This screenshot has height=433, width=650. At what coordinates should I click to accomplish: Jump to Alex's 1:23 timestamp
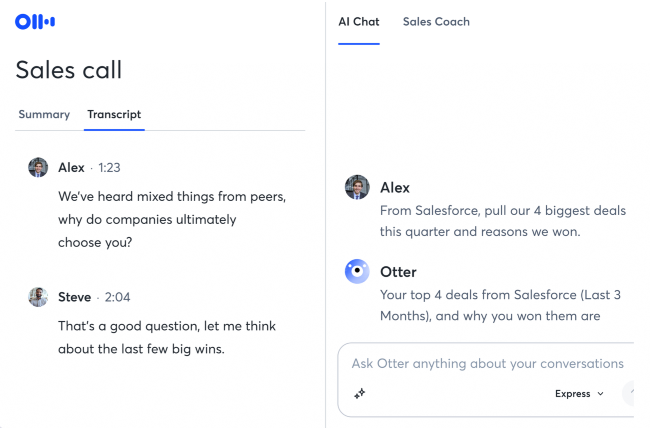click(x=109, y=168)
